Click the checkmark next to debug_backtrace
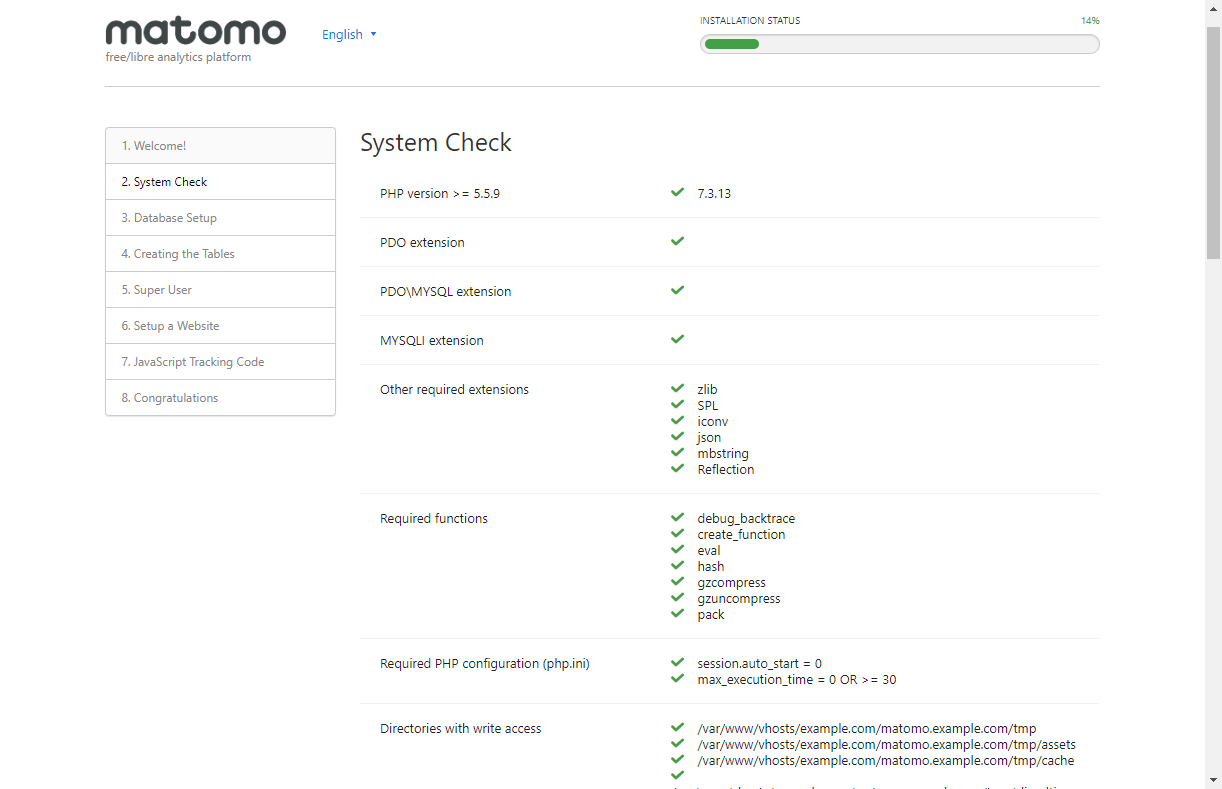Screen dimensions: 1222x789 (677, 518)
